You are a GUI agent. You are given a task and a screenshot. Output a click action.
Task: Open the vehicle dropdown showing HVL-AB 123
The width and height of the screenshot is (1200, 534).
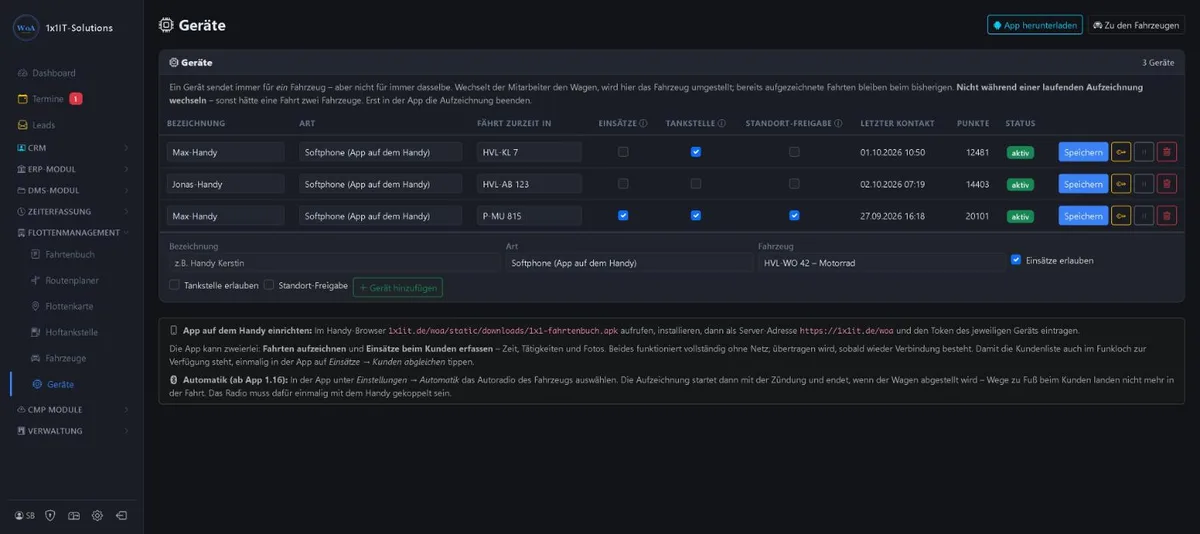click(529, 184)
